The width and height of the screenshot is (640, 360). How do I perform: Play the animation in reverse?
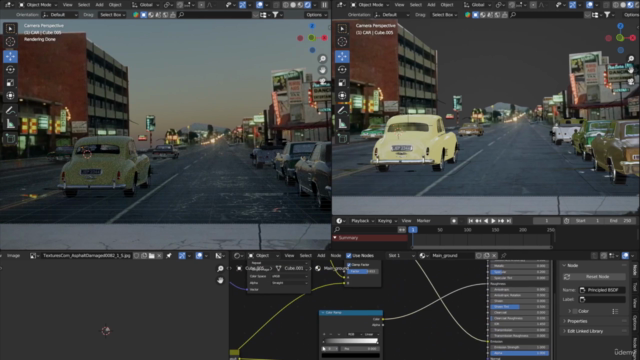[x=486, y=221]
